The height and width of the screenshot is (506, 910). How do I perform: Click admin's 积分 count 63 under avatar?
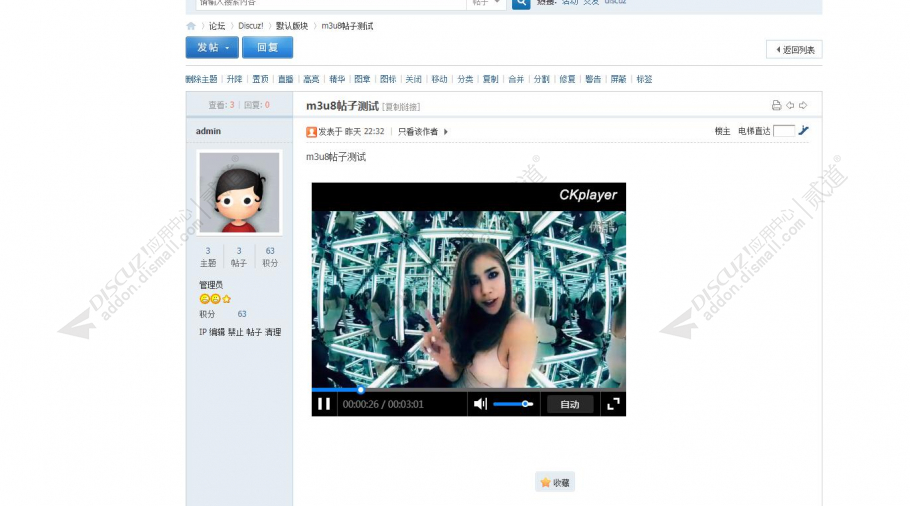(x=270, y=251)
